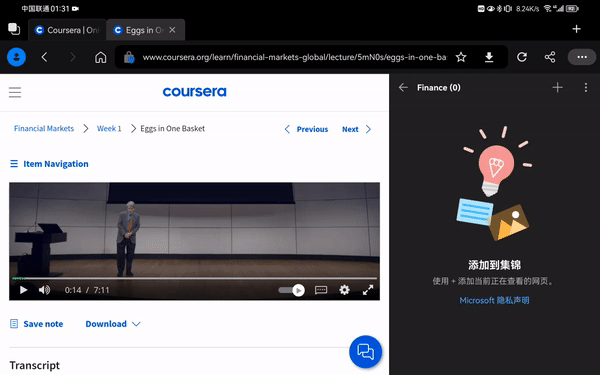Open video settings gear

click(344, 290)
